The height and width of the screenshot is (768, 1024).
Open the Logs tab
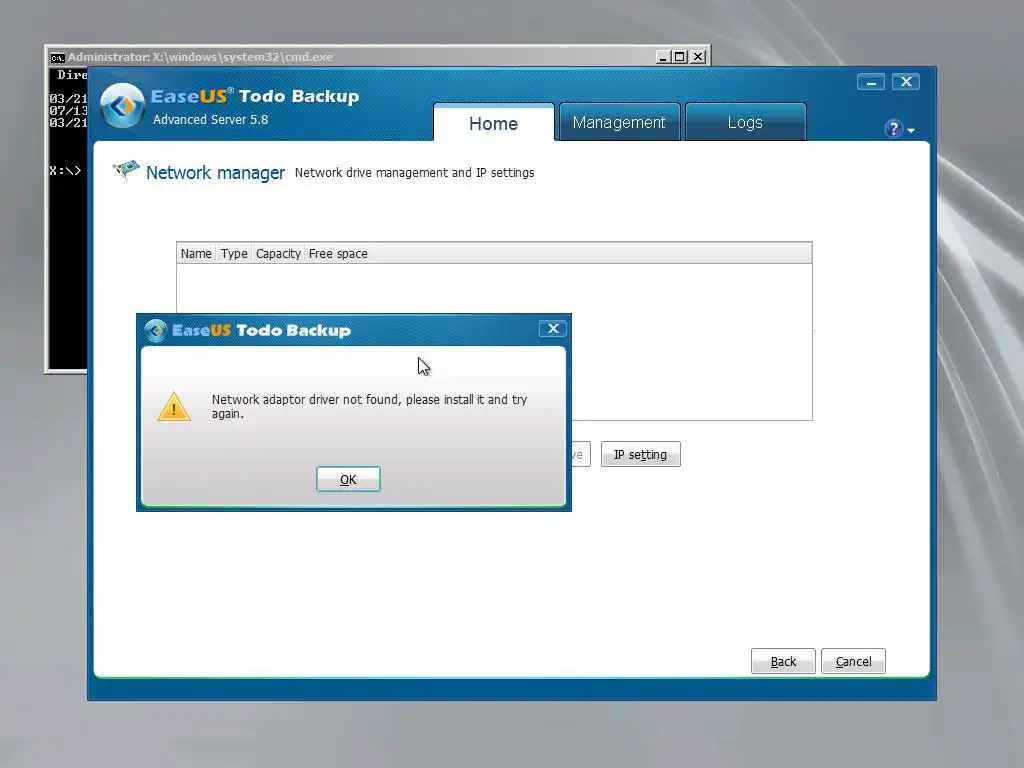(745, 122)
